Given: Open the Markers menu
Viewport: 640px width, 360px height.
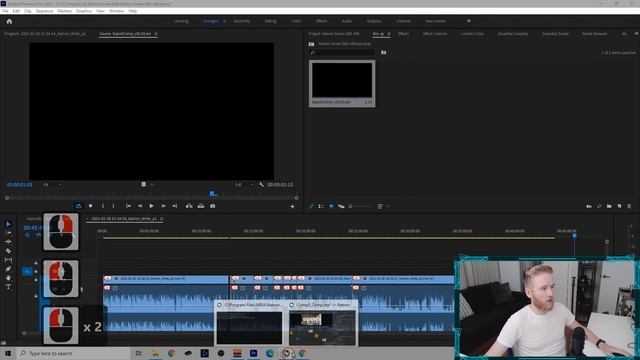Looking at the screenshot, I should pyautogui.click(x=64, y=11).
